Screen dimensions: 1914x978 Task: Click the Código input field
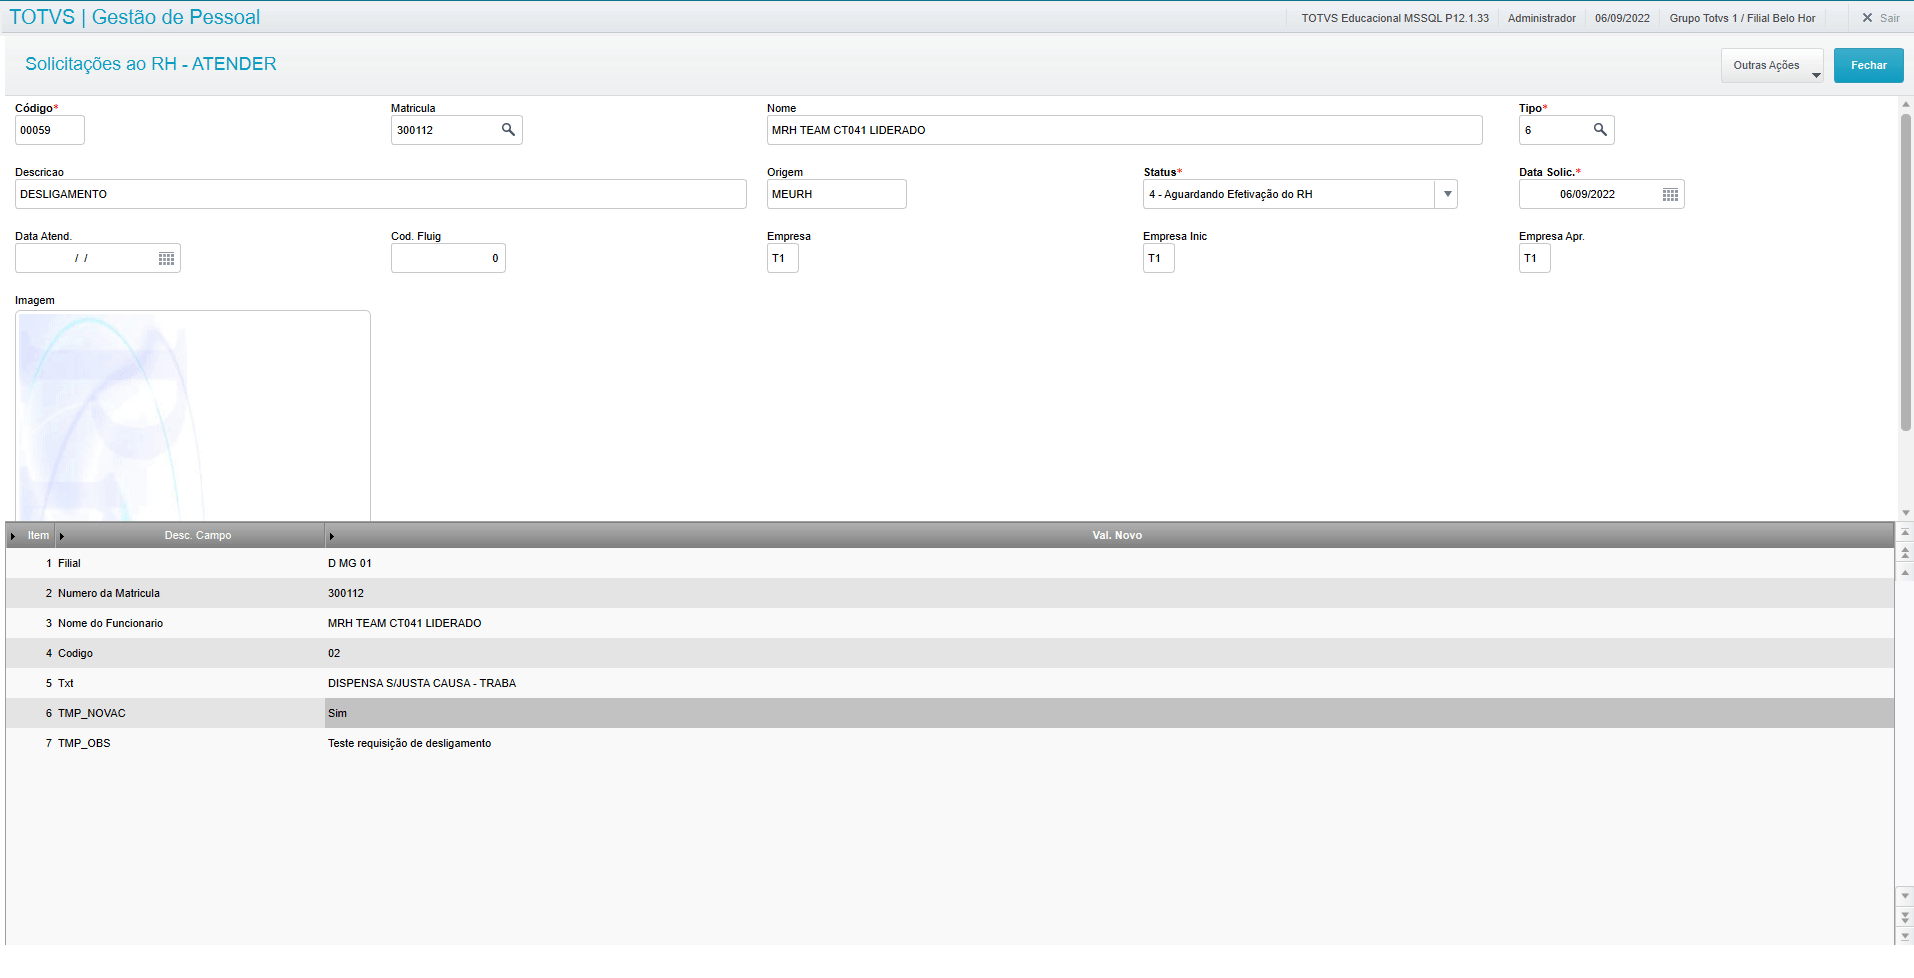[50, 130]
